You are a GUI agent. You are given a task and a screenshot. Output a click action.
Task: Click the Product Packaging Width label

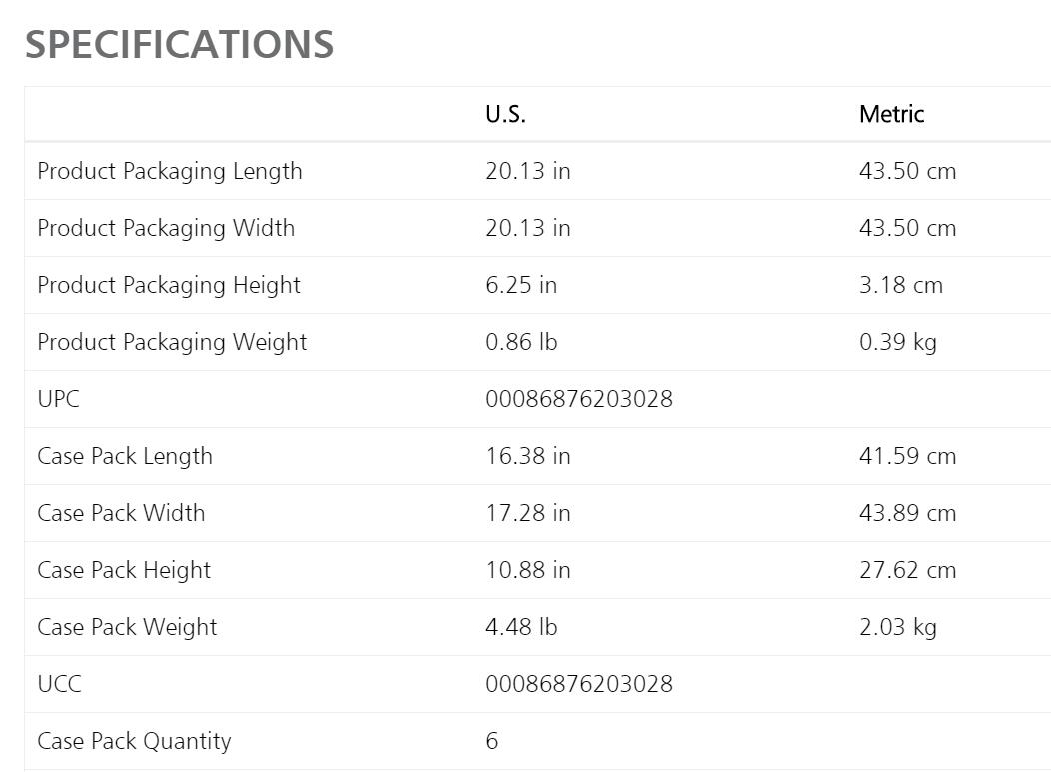(166, 229)
